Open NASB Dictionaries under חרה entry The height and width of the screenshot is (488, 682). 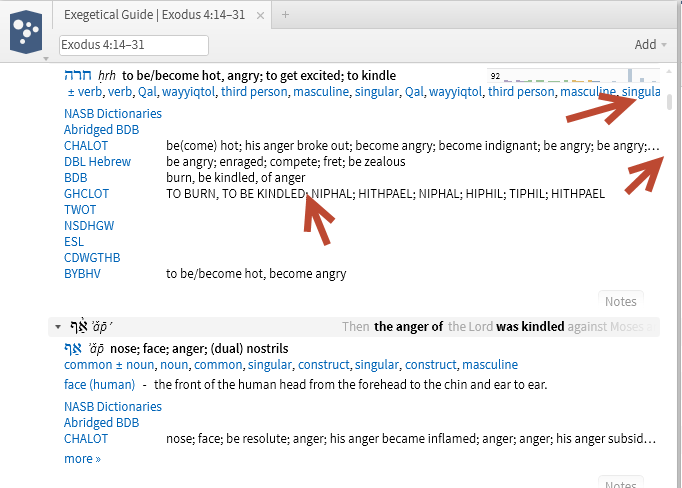pyautogui.click(x=113, y=114)
